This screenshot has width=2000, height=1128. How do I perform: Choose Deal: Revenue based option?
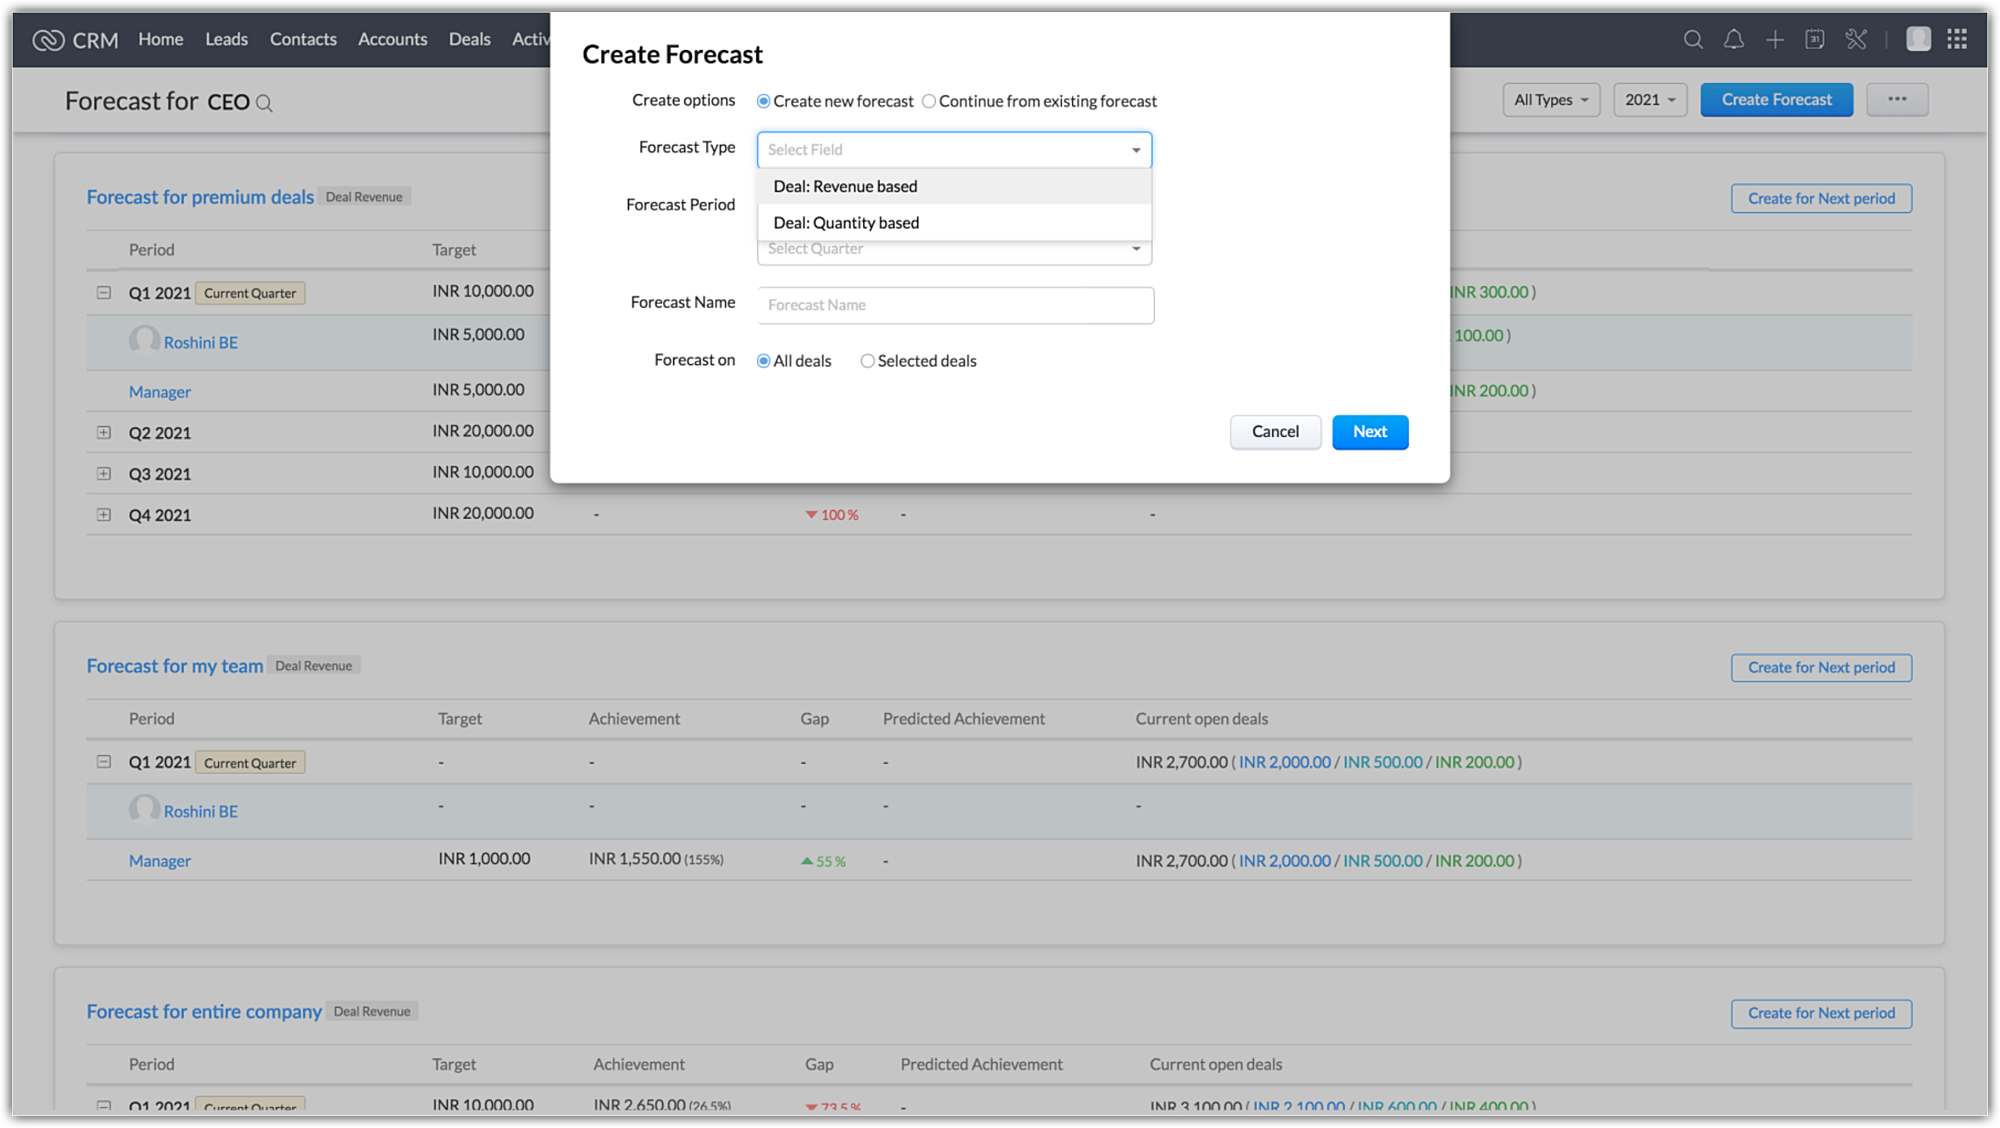(x=845, y=186)
